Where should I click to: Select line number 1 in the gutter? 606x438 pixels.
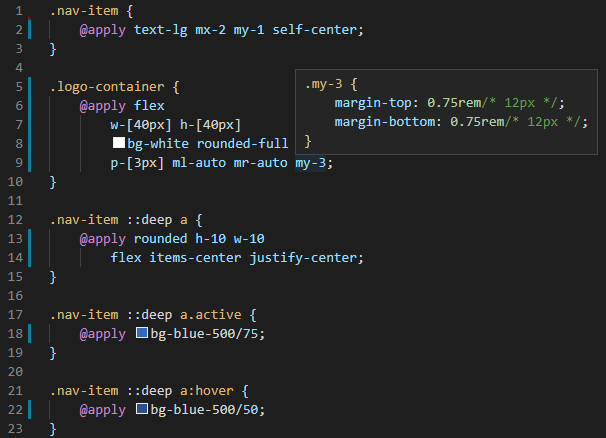click(x=19, y=11)
